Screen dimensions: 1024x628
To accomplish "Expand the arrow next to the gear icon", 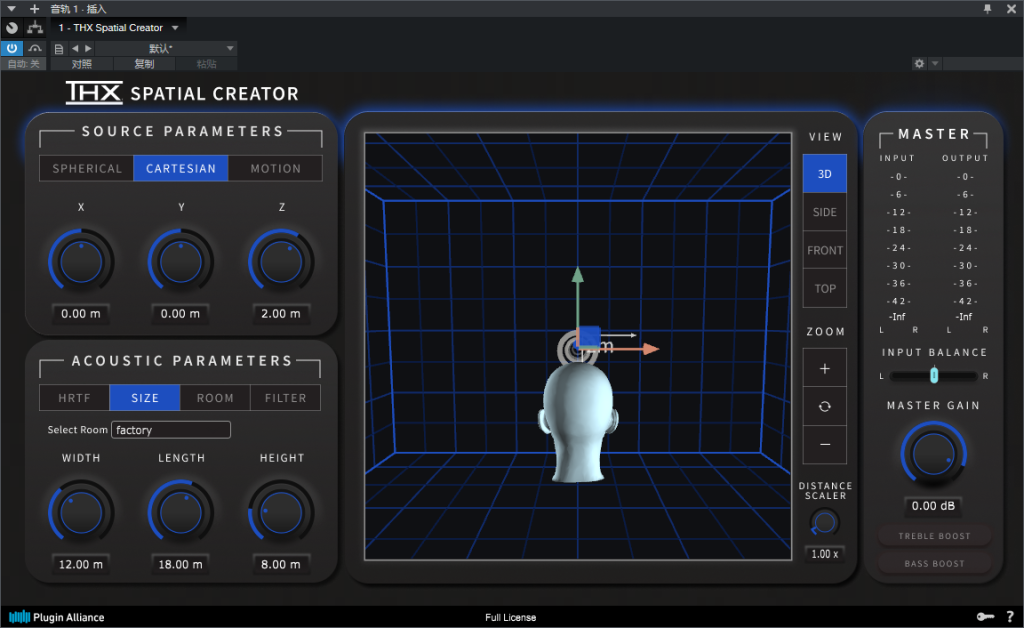I will [x=935, y=63].
